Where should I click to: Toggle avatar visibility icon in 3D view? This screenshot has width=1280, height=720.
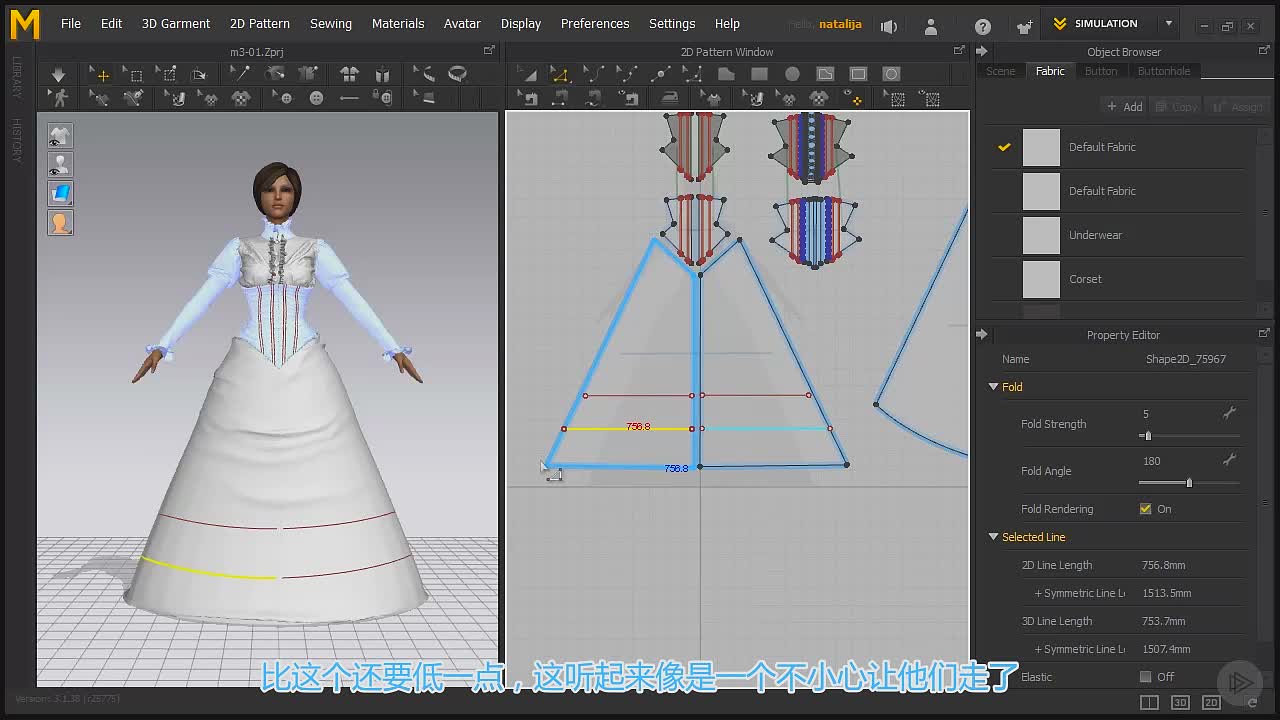(60, 165)
